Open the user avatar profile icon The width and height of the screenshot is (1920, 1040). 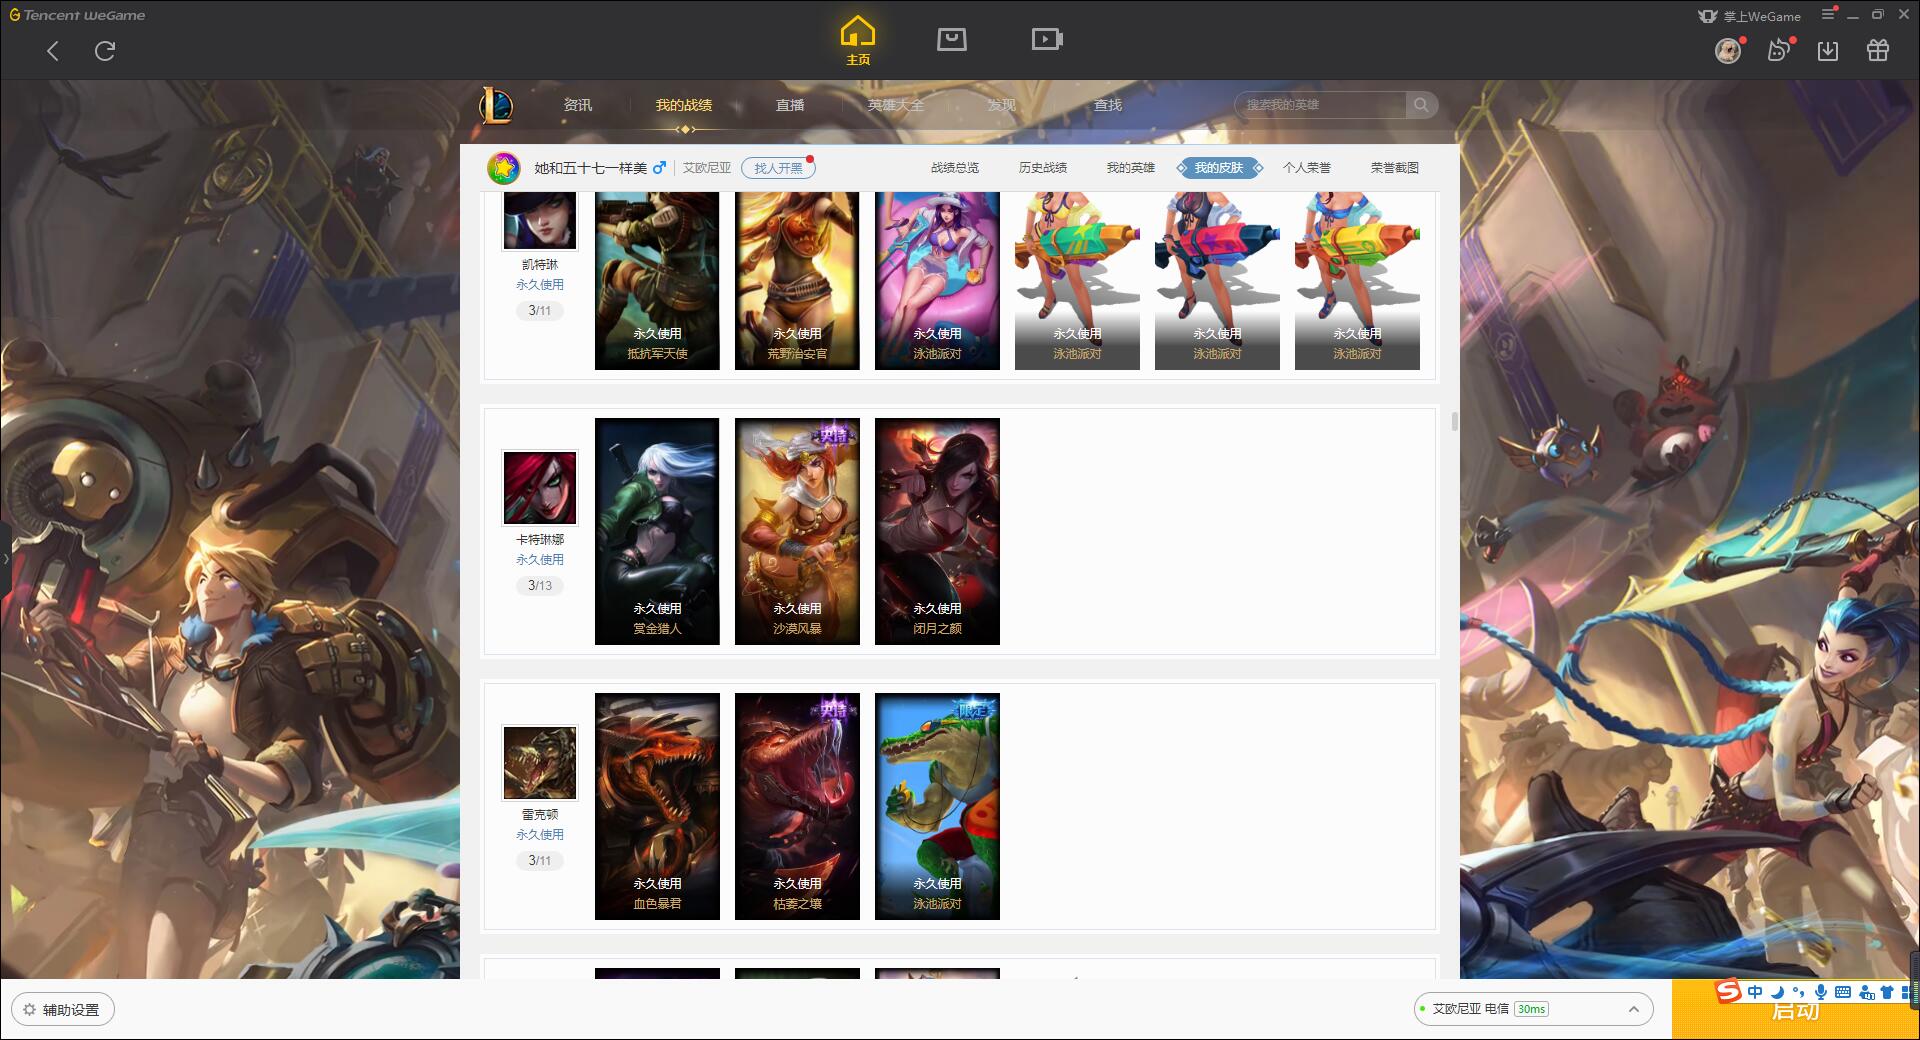(1728, 50)
